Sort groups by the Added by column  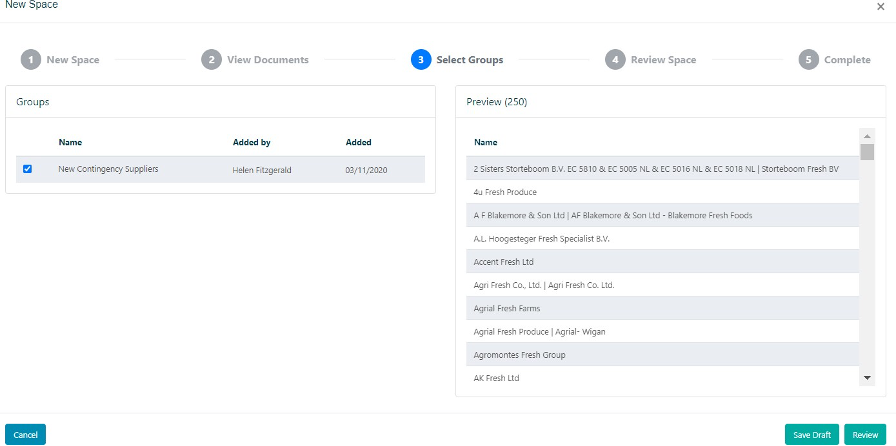click(251, 143)
